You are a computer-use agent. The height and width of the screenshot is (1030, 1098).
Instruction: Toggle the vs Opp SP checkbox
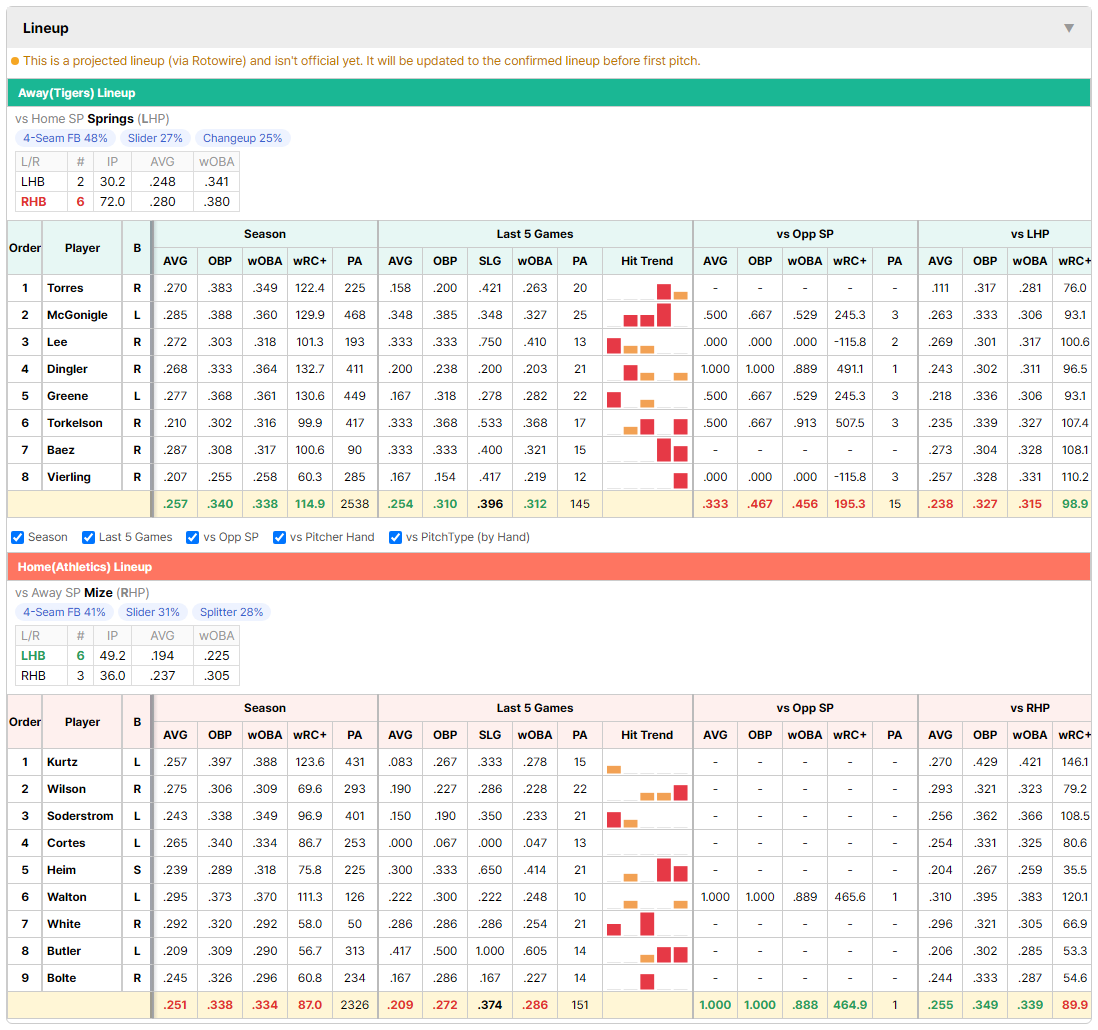[x=193, y=537]
